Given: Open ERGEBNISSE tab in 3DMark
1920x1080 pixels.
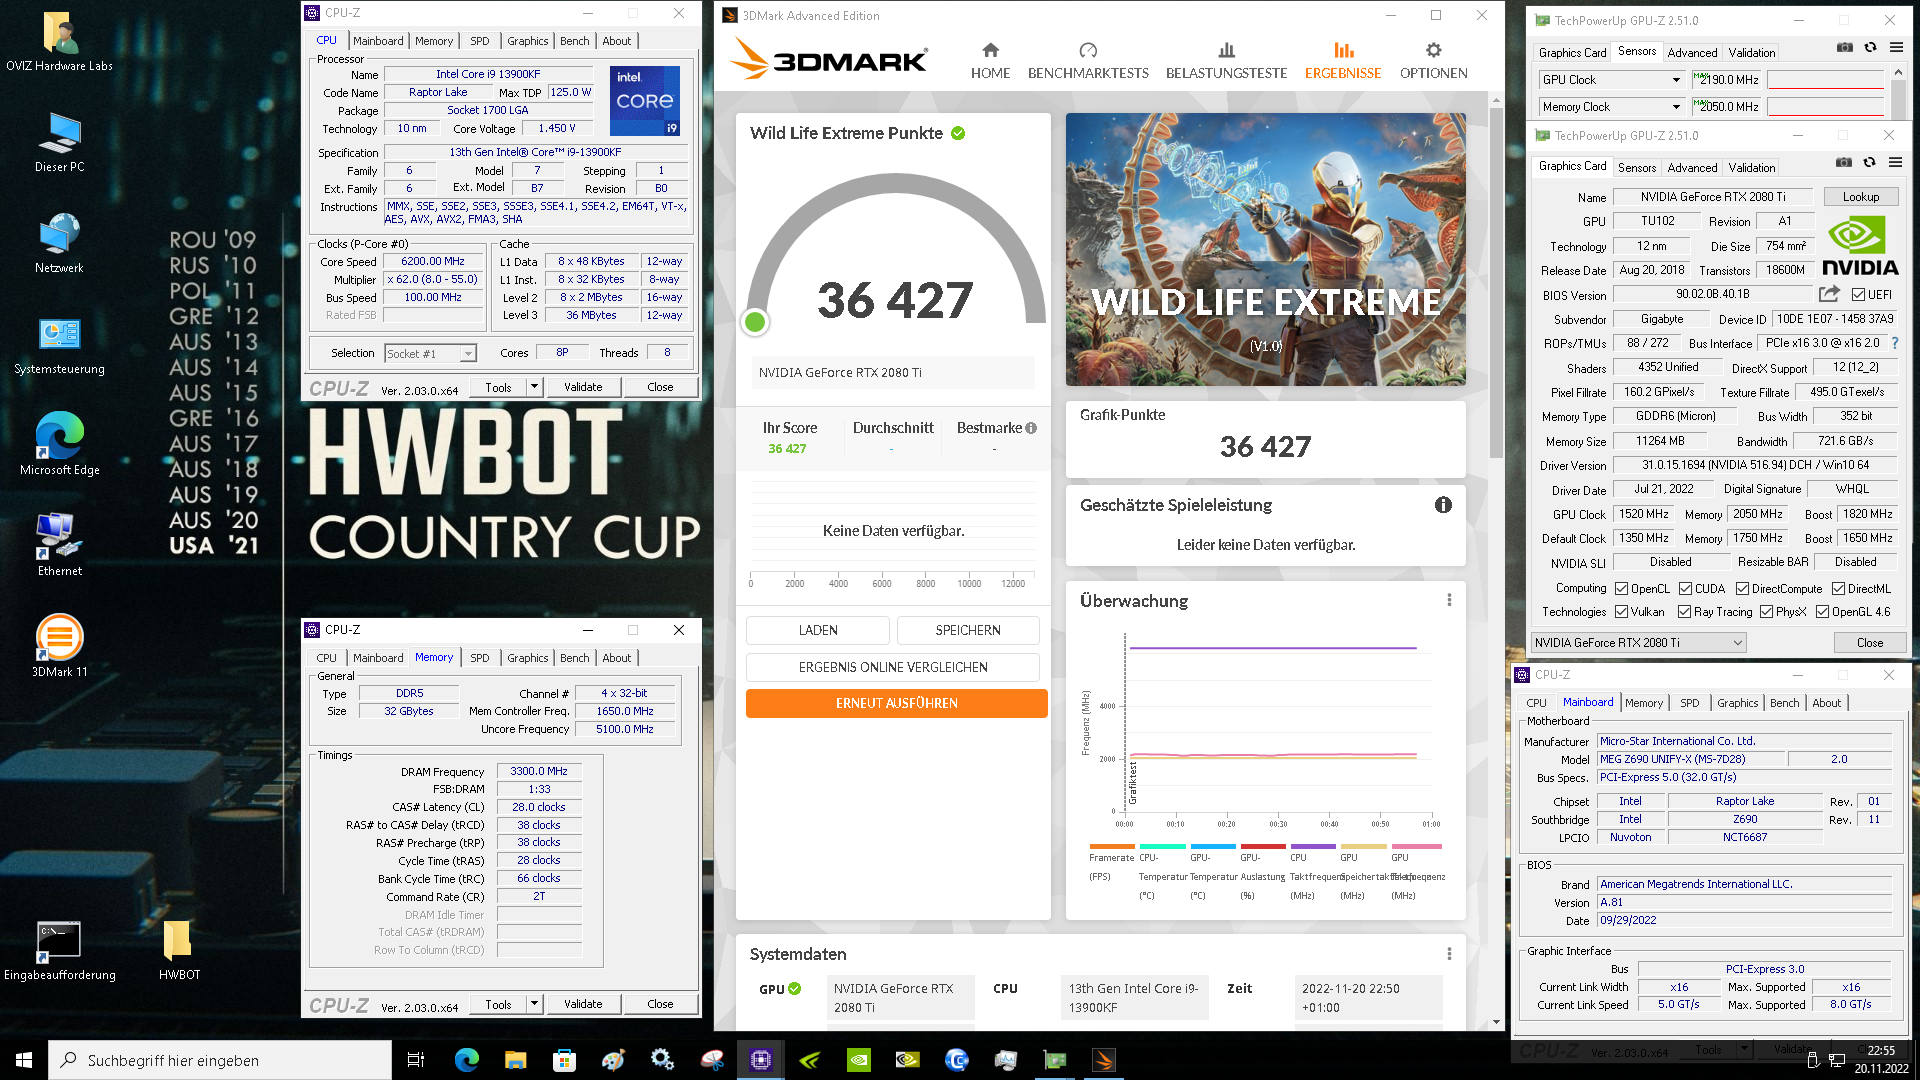Looking at the screenshot, I should [x=1342, y=61].
